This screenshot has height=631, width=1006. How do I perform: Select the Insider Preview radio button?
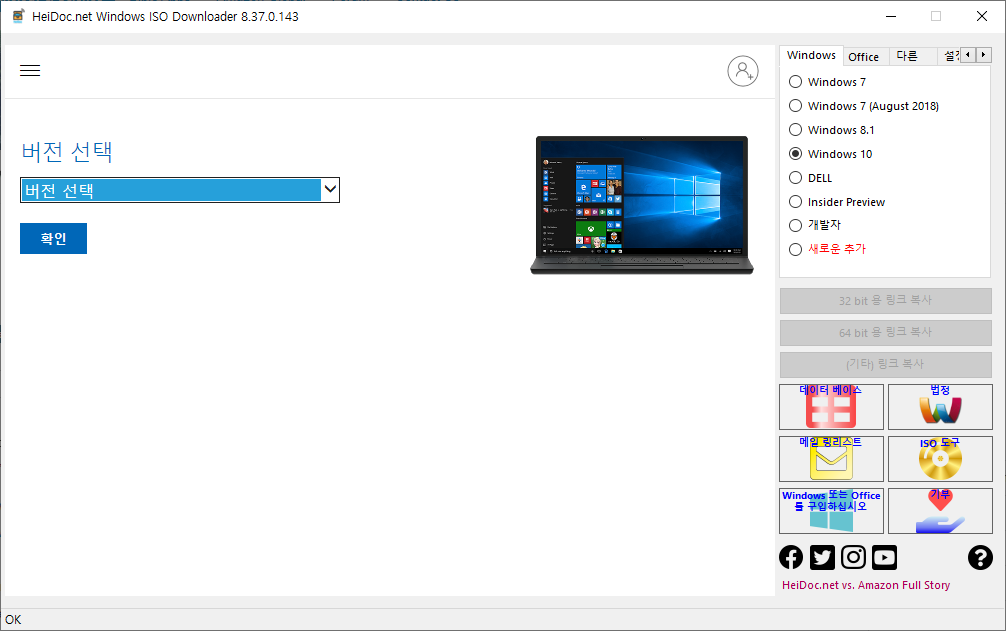(x=796, y=202)
